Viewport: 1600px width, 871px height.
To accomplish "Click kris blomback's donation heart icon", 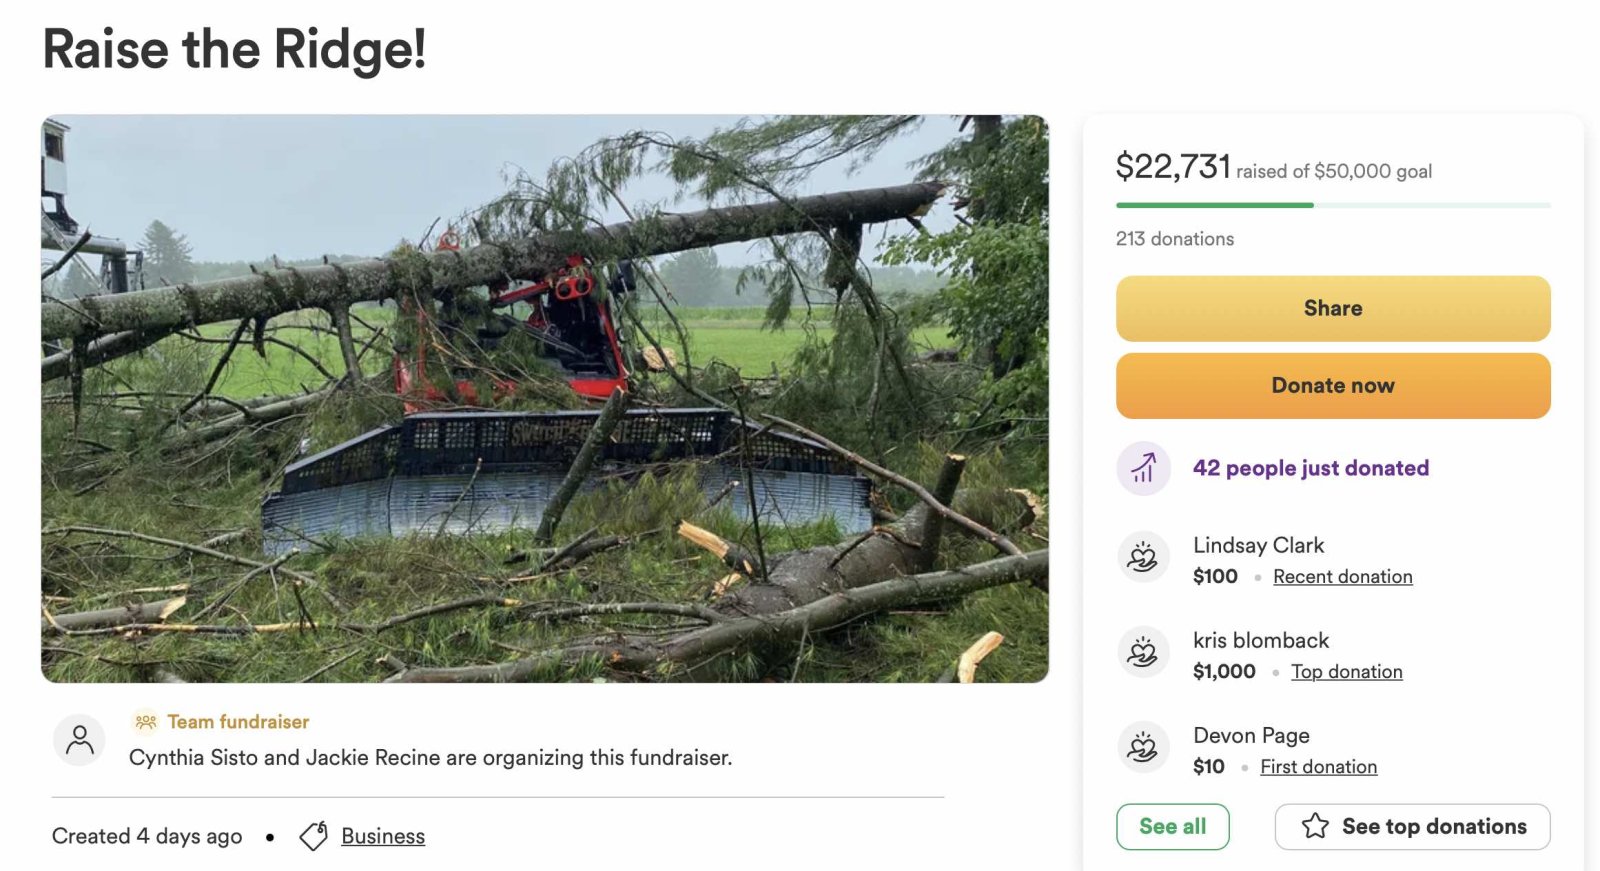I will point(1143,653).
